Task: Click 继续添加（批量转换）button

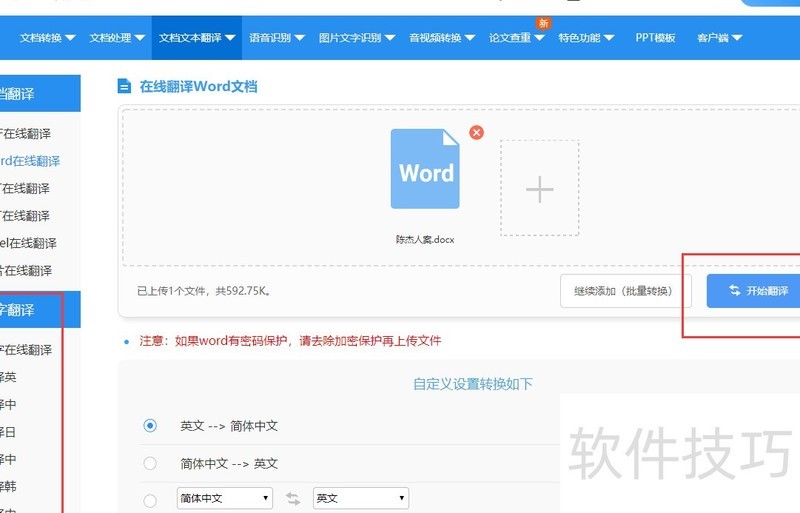Action: coord(626,291)
